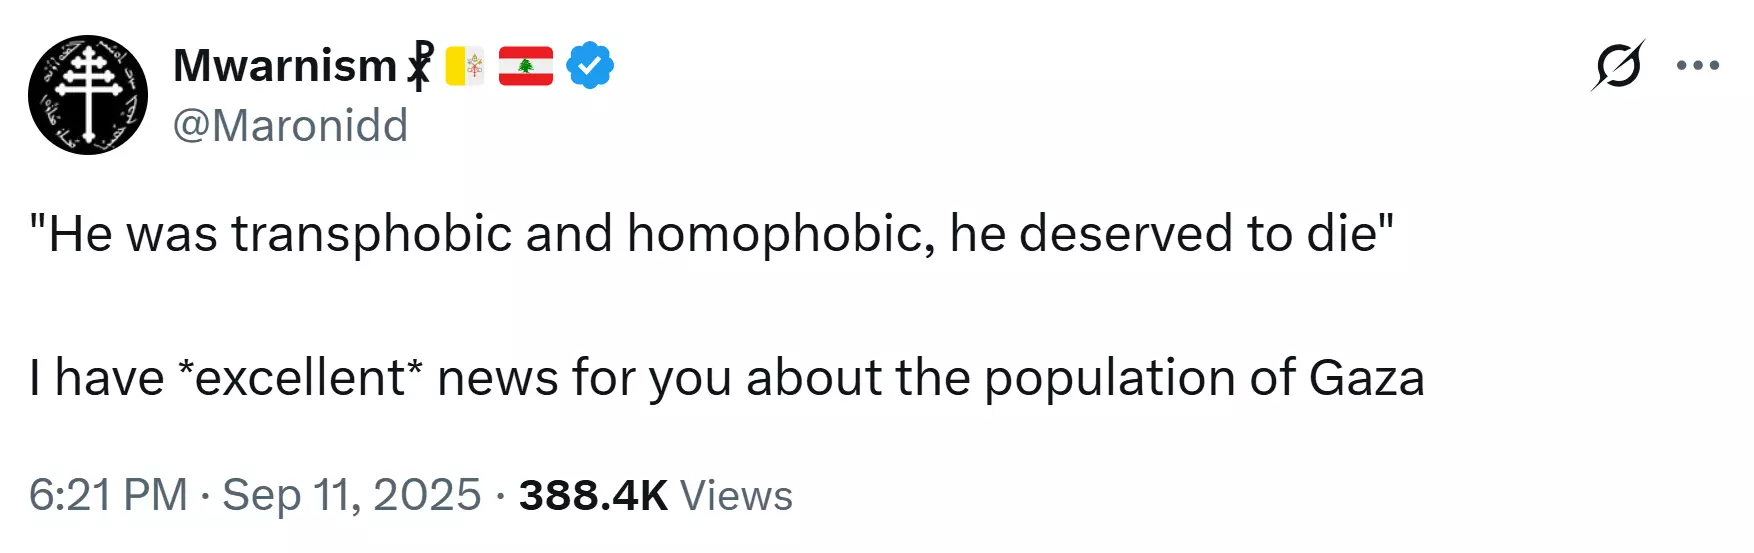1754x553 pixels.
Task: Open the Mwarnism display name link
Action: [x=286, y=66]
